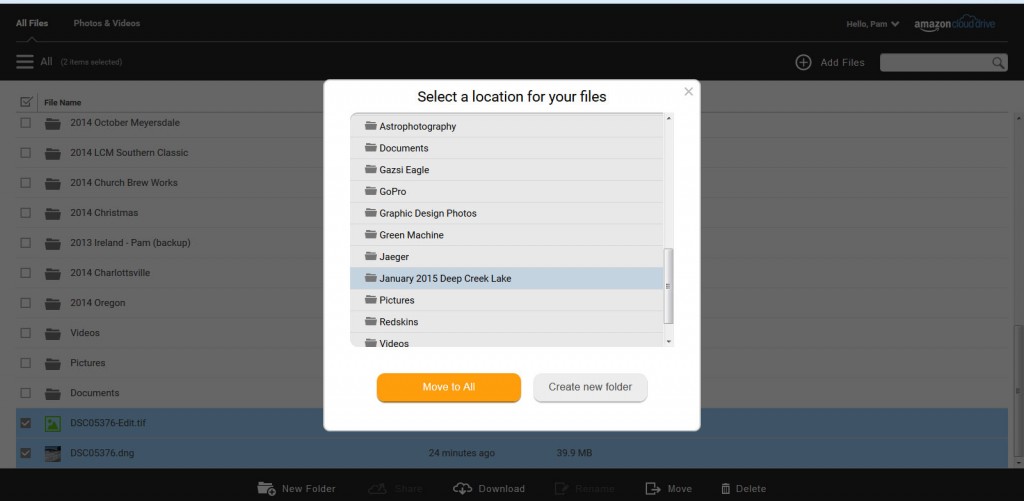Click folder icon of 2014 Oregon
1024x501 pixels.
pos(53,304)
